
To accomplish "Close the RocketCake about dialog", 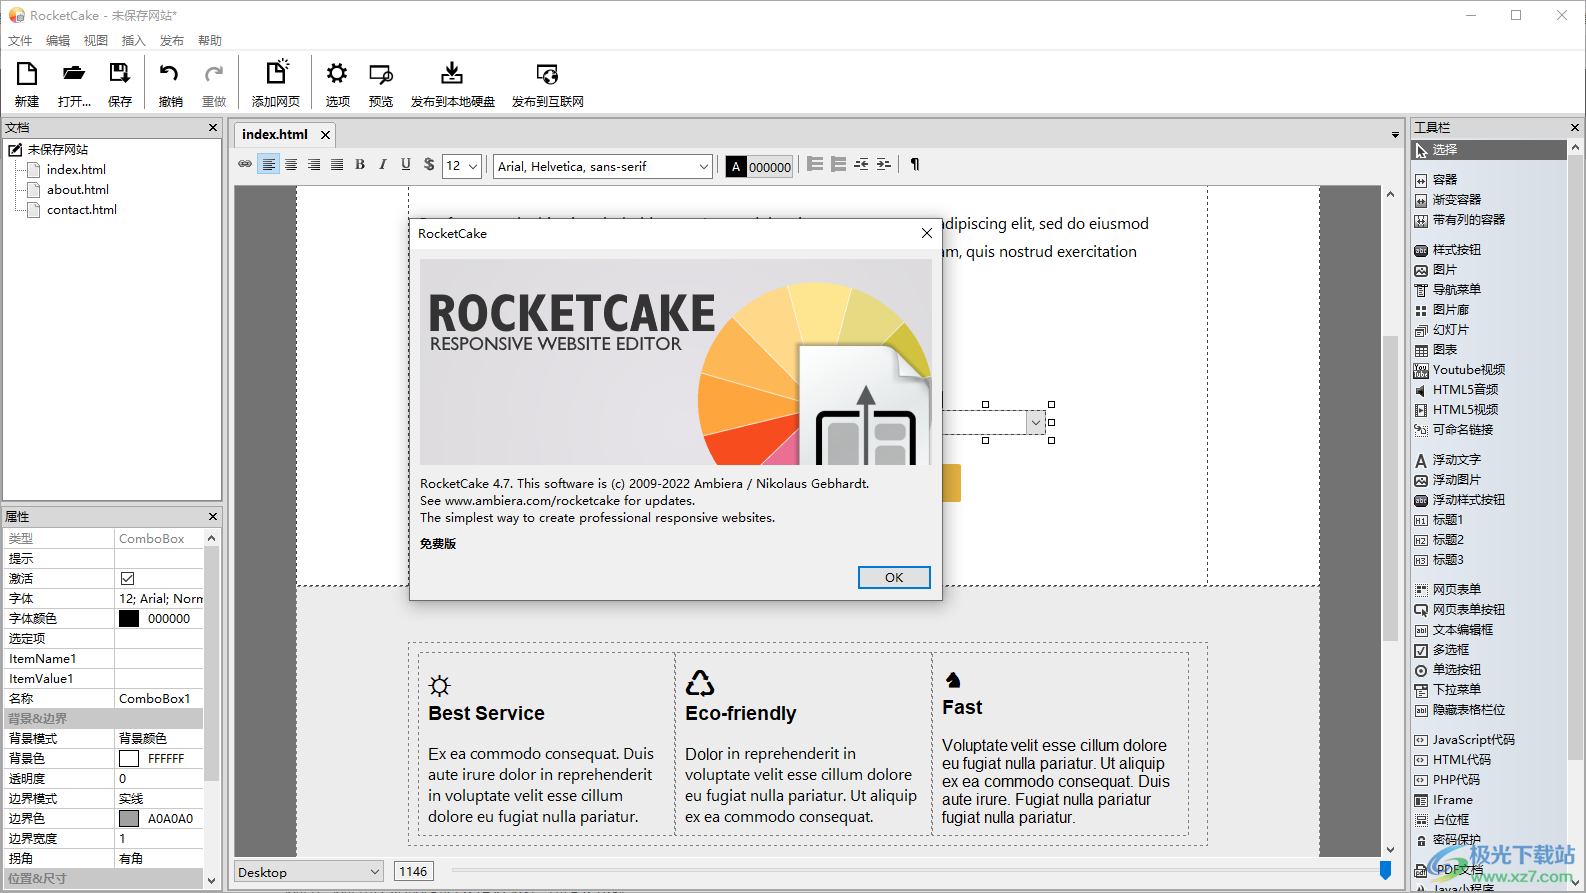I will [x=927, y=233].
